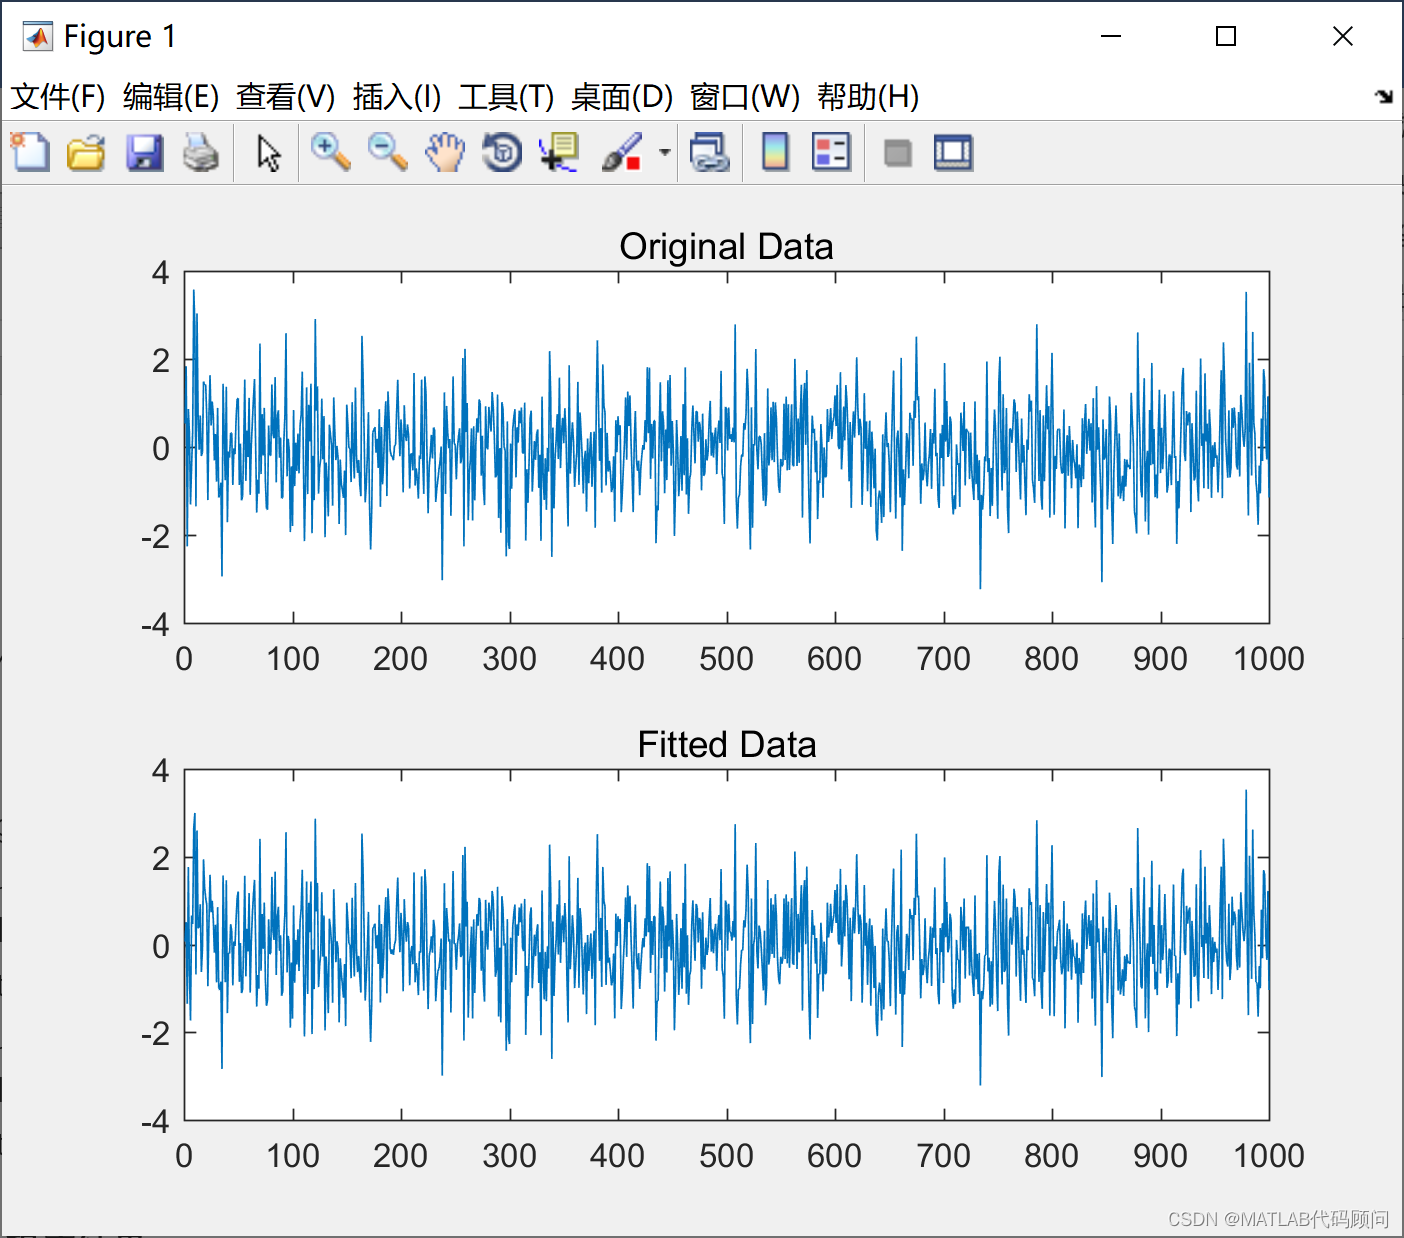Select the Zoom In tool

pos(330,152)
